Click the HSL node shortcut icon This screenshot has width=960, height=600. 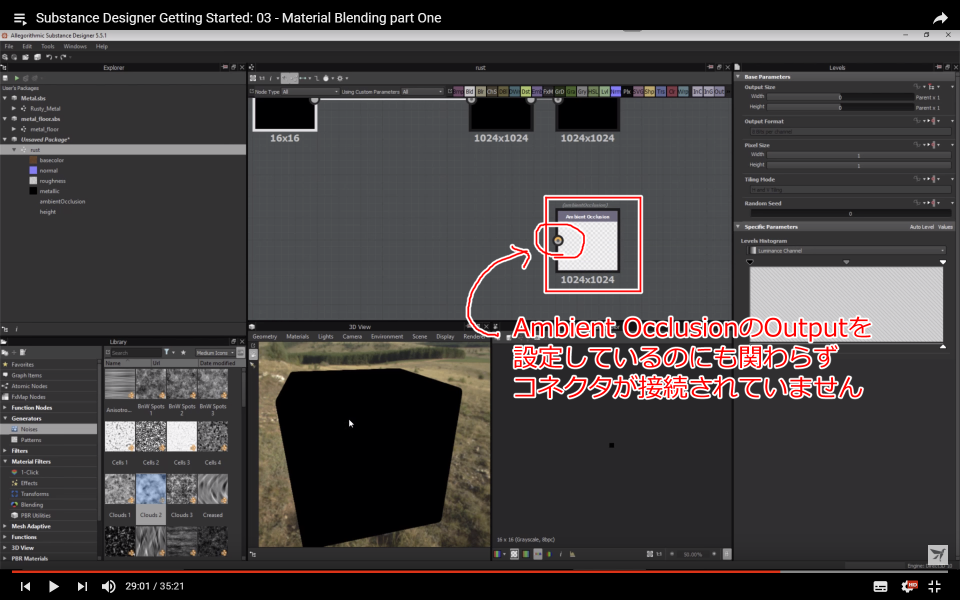tap(593, 91)
